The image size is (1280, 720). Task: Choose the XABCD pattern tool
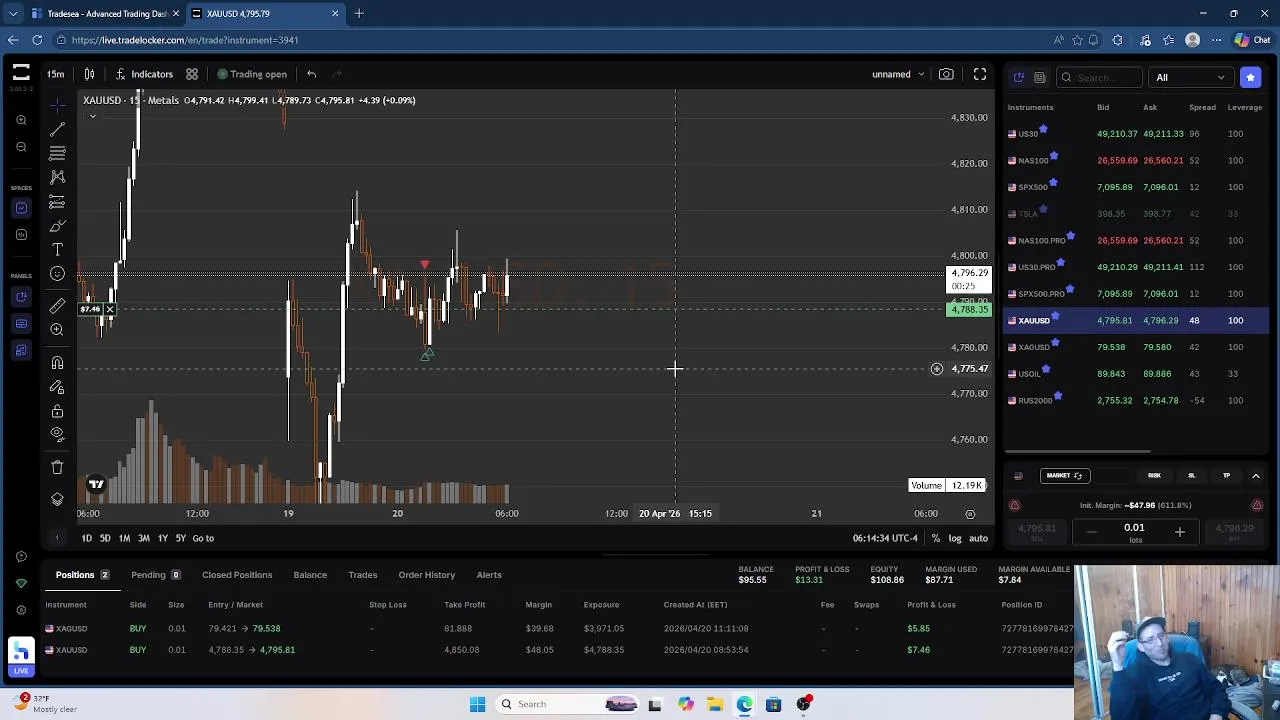pyautogui.click(x=57, y=177)
